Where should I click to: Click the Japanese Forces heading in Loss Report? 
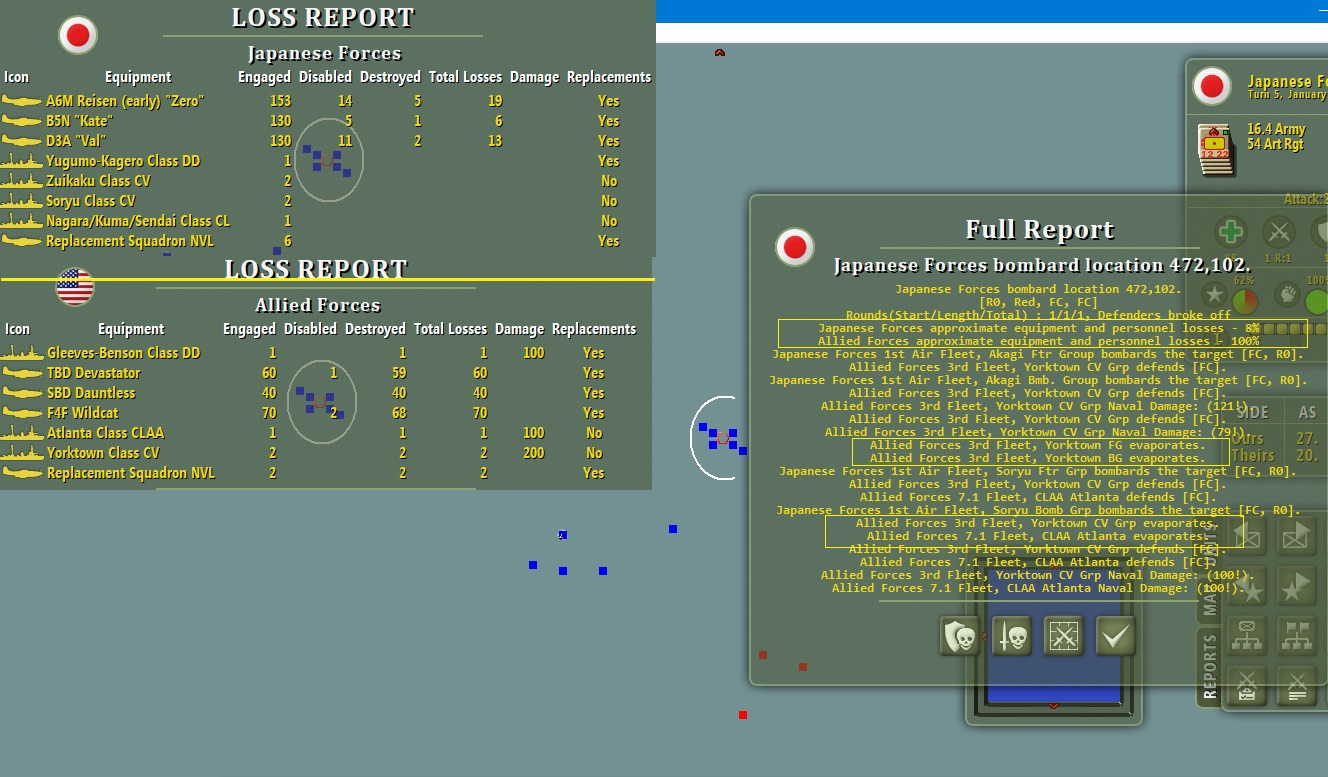point(324,53)
